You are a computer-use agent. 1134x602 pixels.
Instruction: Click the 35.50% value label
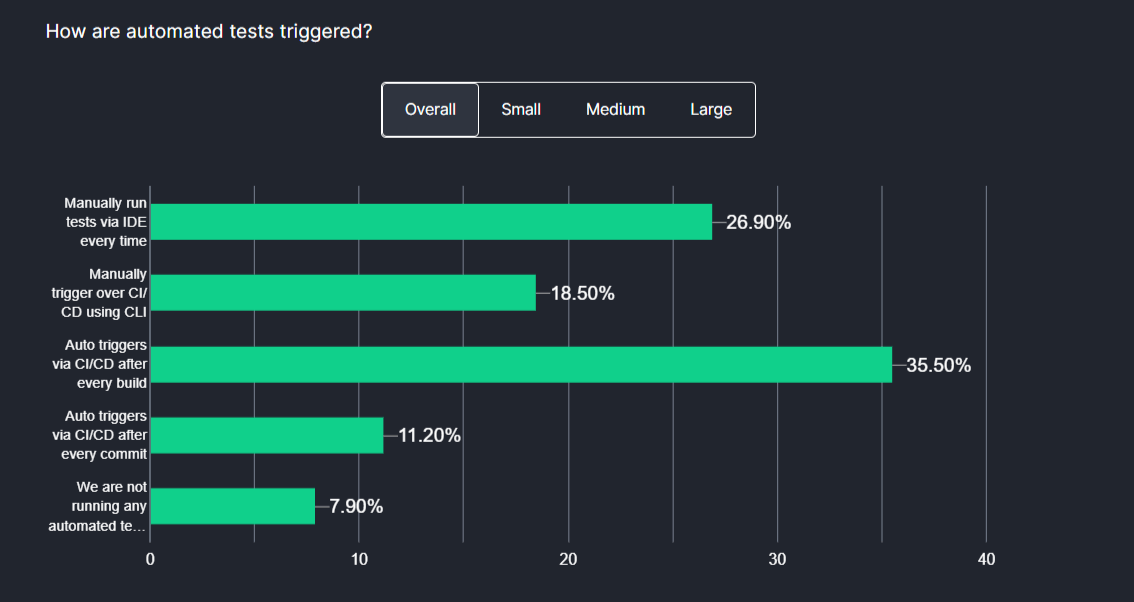click(x=938, y=366)
